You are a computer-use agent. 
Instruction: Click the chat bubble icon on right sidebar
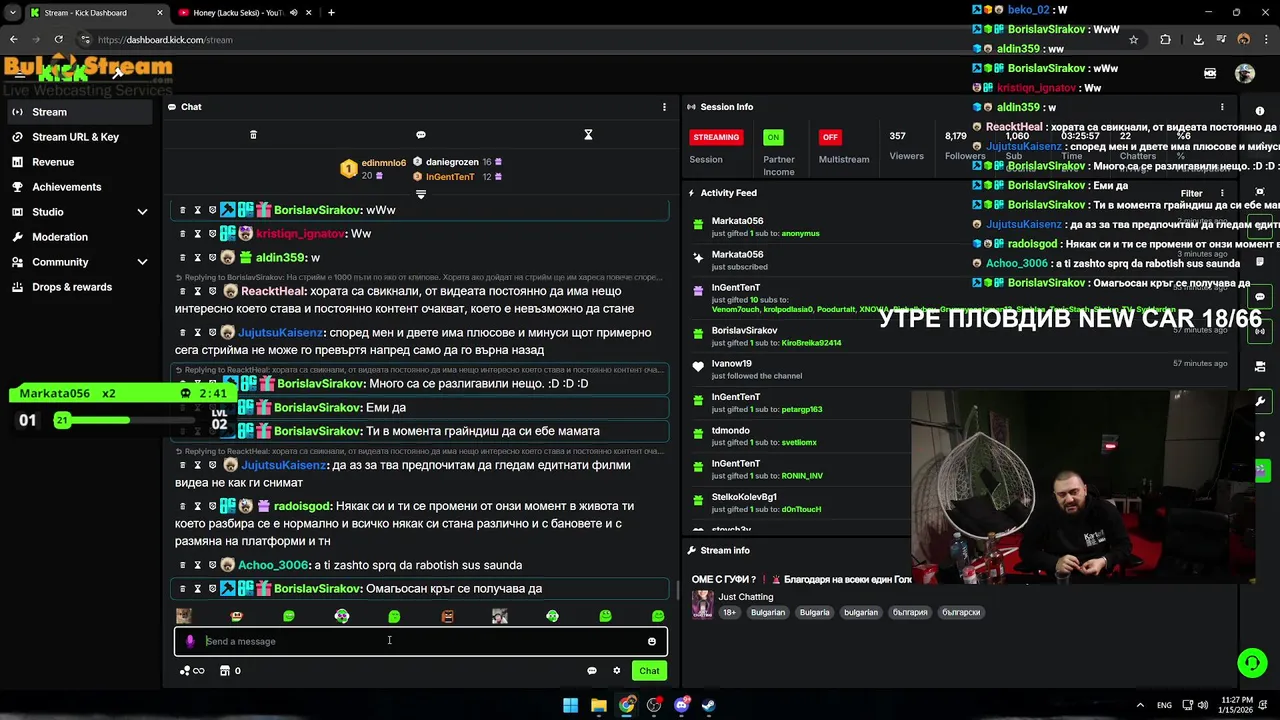[1260, 297]
